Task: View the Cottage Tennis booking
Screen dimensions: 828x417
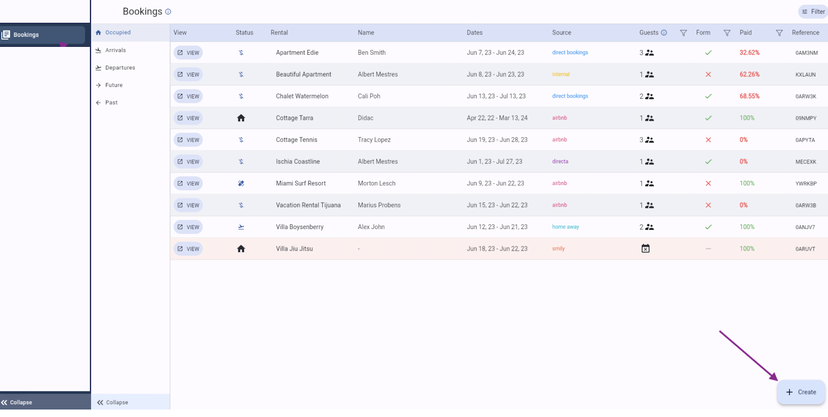Action: [188, 140]
